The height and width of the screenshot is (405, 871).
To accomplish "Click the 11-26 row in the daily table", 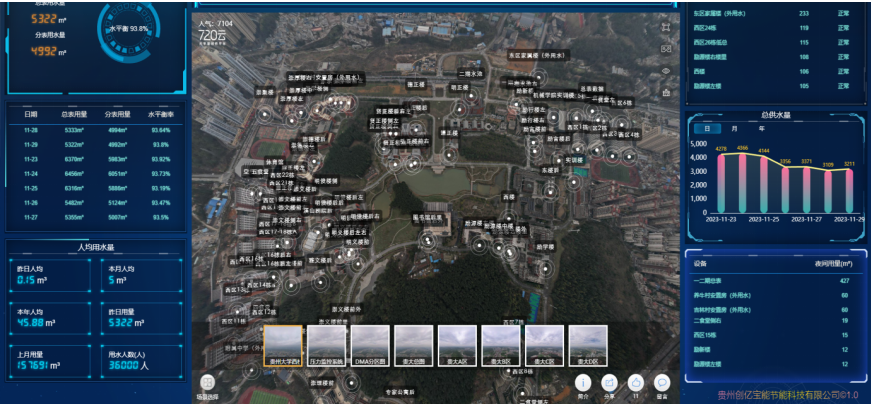I will 95,130.
